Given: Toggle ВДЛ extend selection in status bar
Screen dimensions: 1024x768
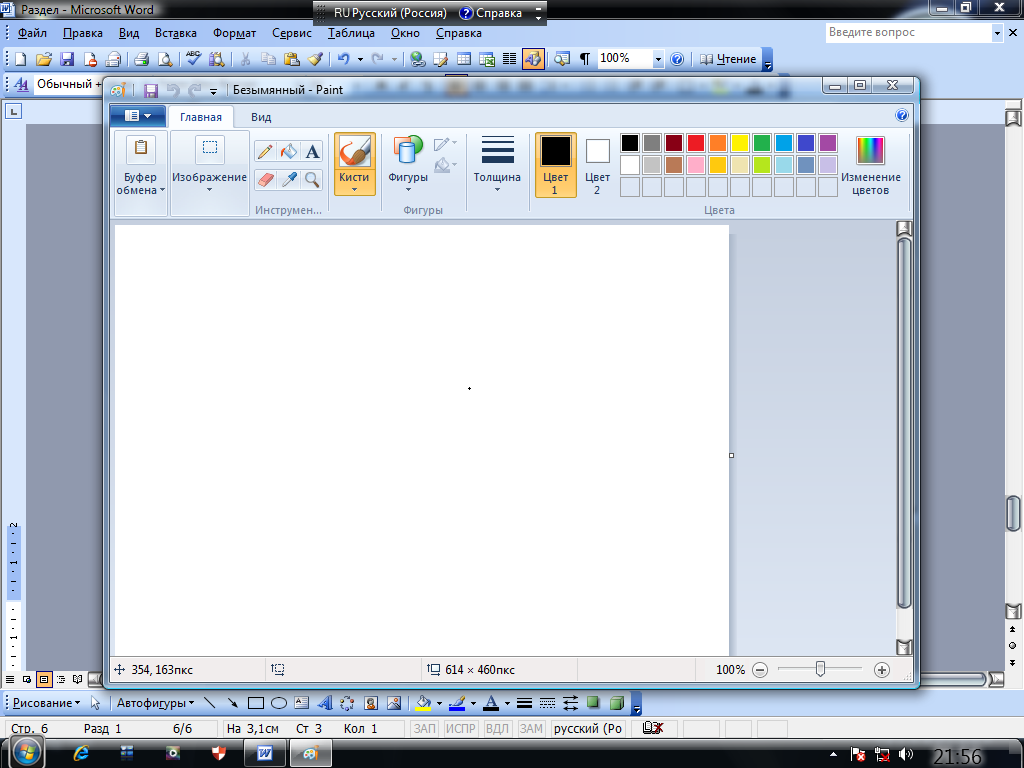Looking at the screenshot, I should pos(497,728).
